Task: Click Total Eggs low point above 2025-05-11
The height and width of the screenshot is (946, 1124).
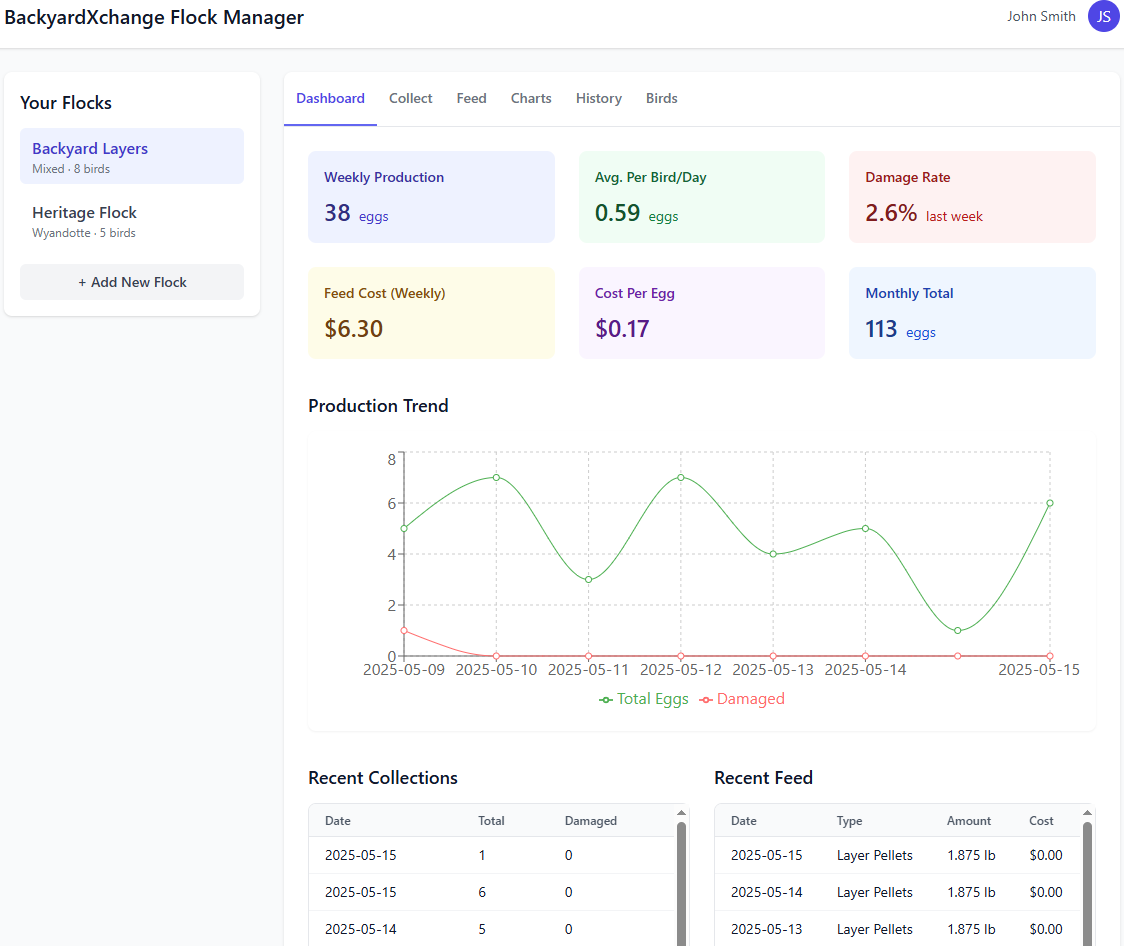Action: click(589, 580)
